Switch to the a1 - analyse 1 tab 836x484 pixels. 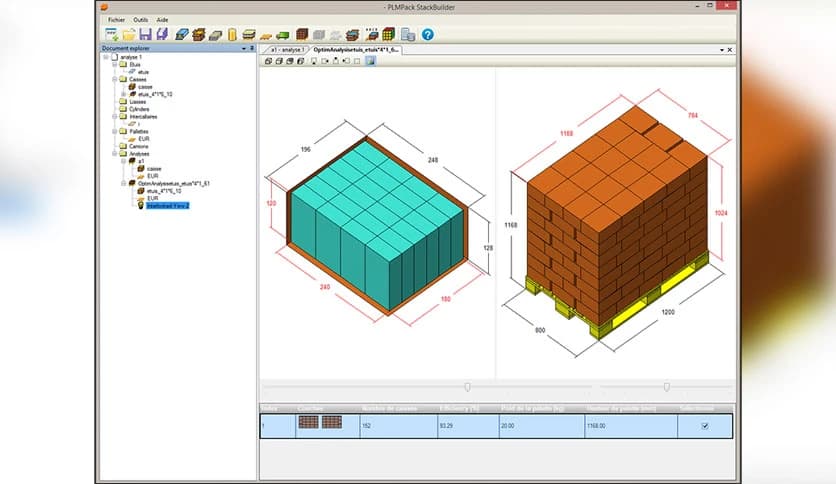pyautogui.click(x=287, y=48)
